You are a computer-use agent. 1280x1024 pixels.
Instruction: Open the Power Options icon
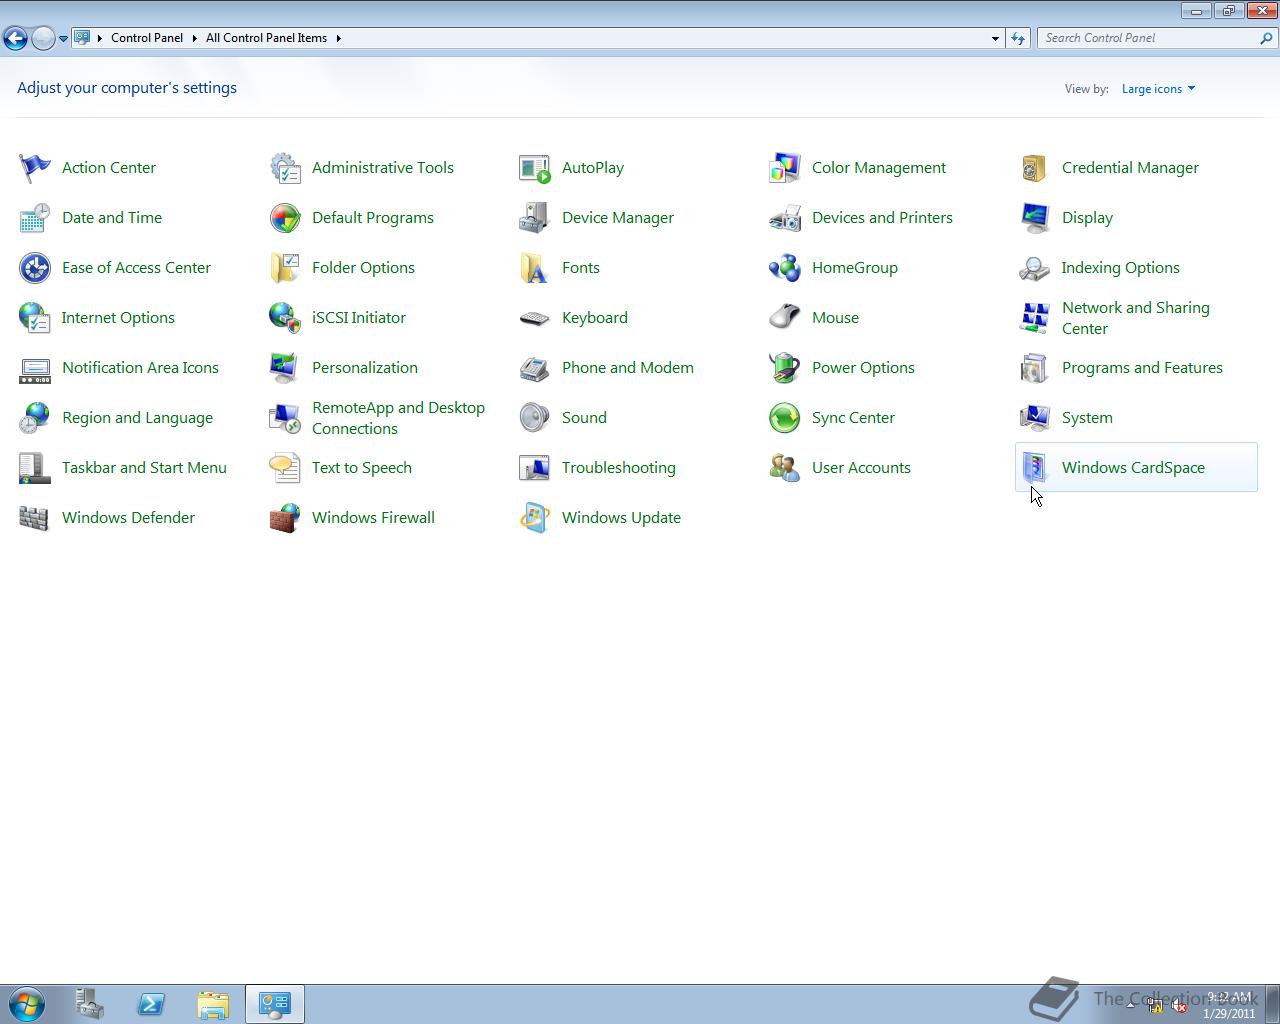[785, 368]
